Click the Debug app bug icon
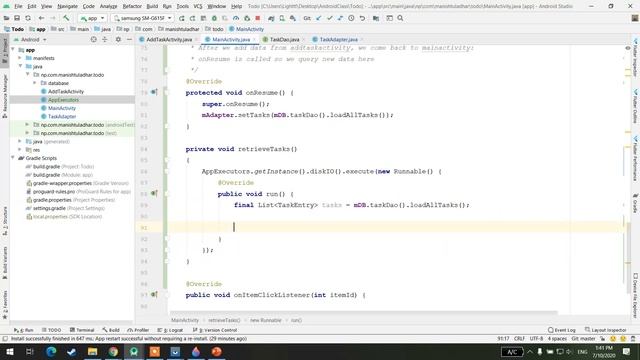 coord(214,18)
